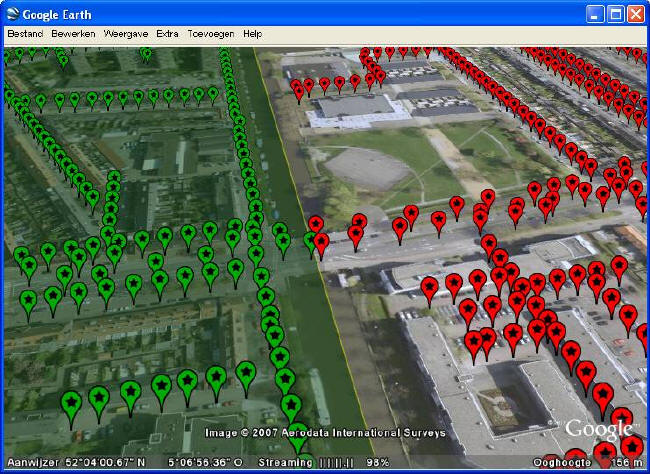Viewport: 650px width, 474px height.
Task: Open the Weergave menu
Action: click(126, 34)
